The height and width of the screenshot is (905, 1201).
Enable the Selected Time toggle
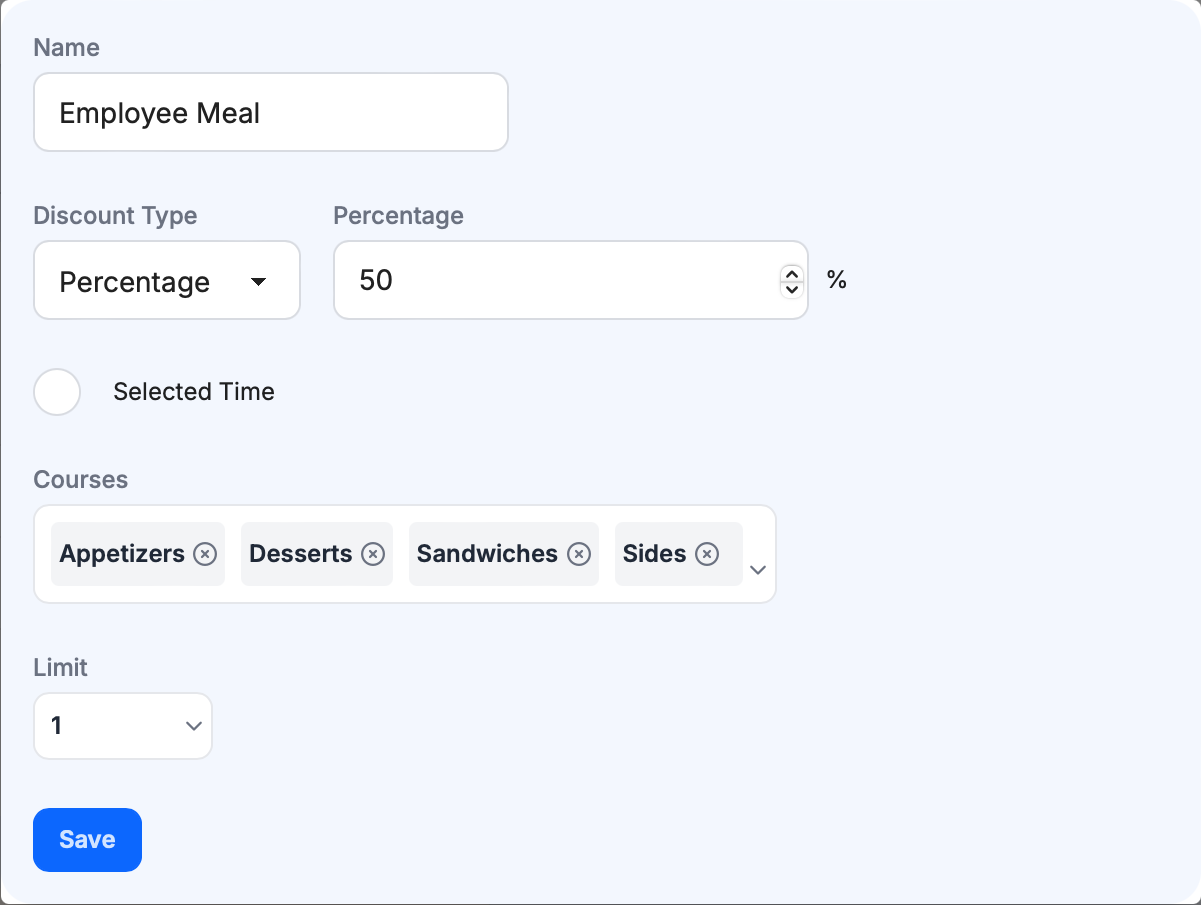click(x=58, y=392)
